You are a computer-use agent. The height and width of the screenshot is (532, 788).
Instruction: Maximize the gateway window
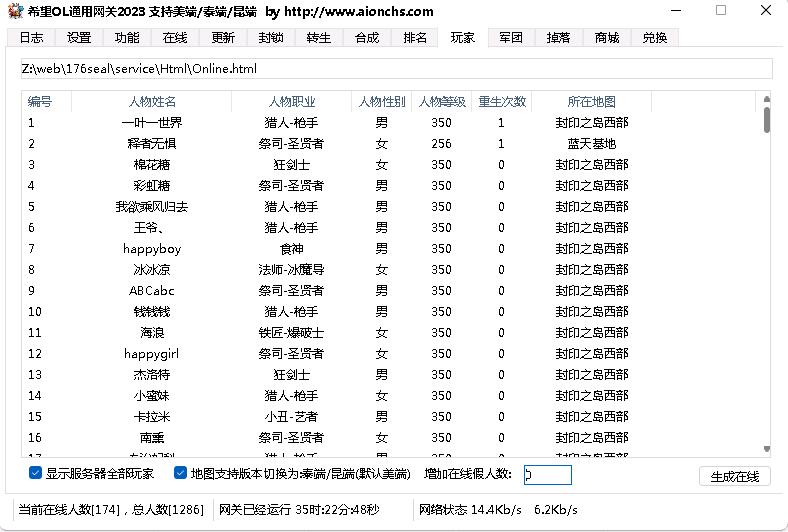point(721,11)
